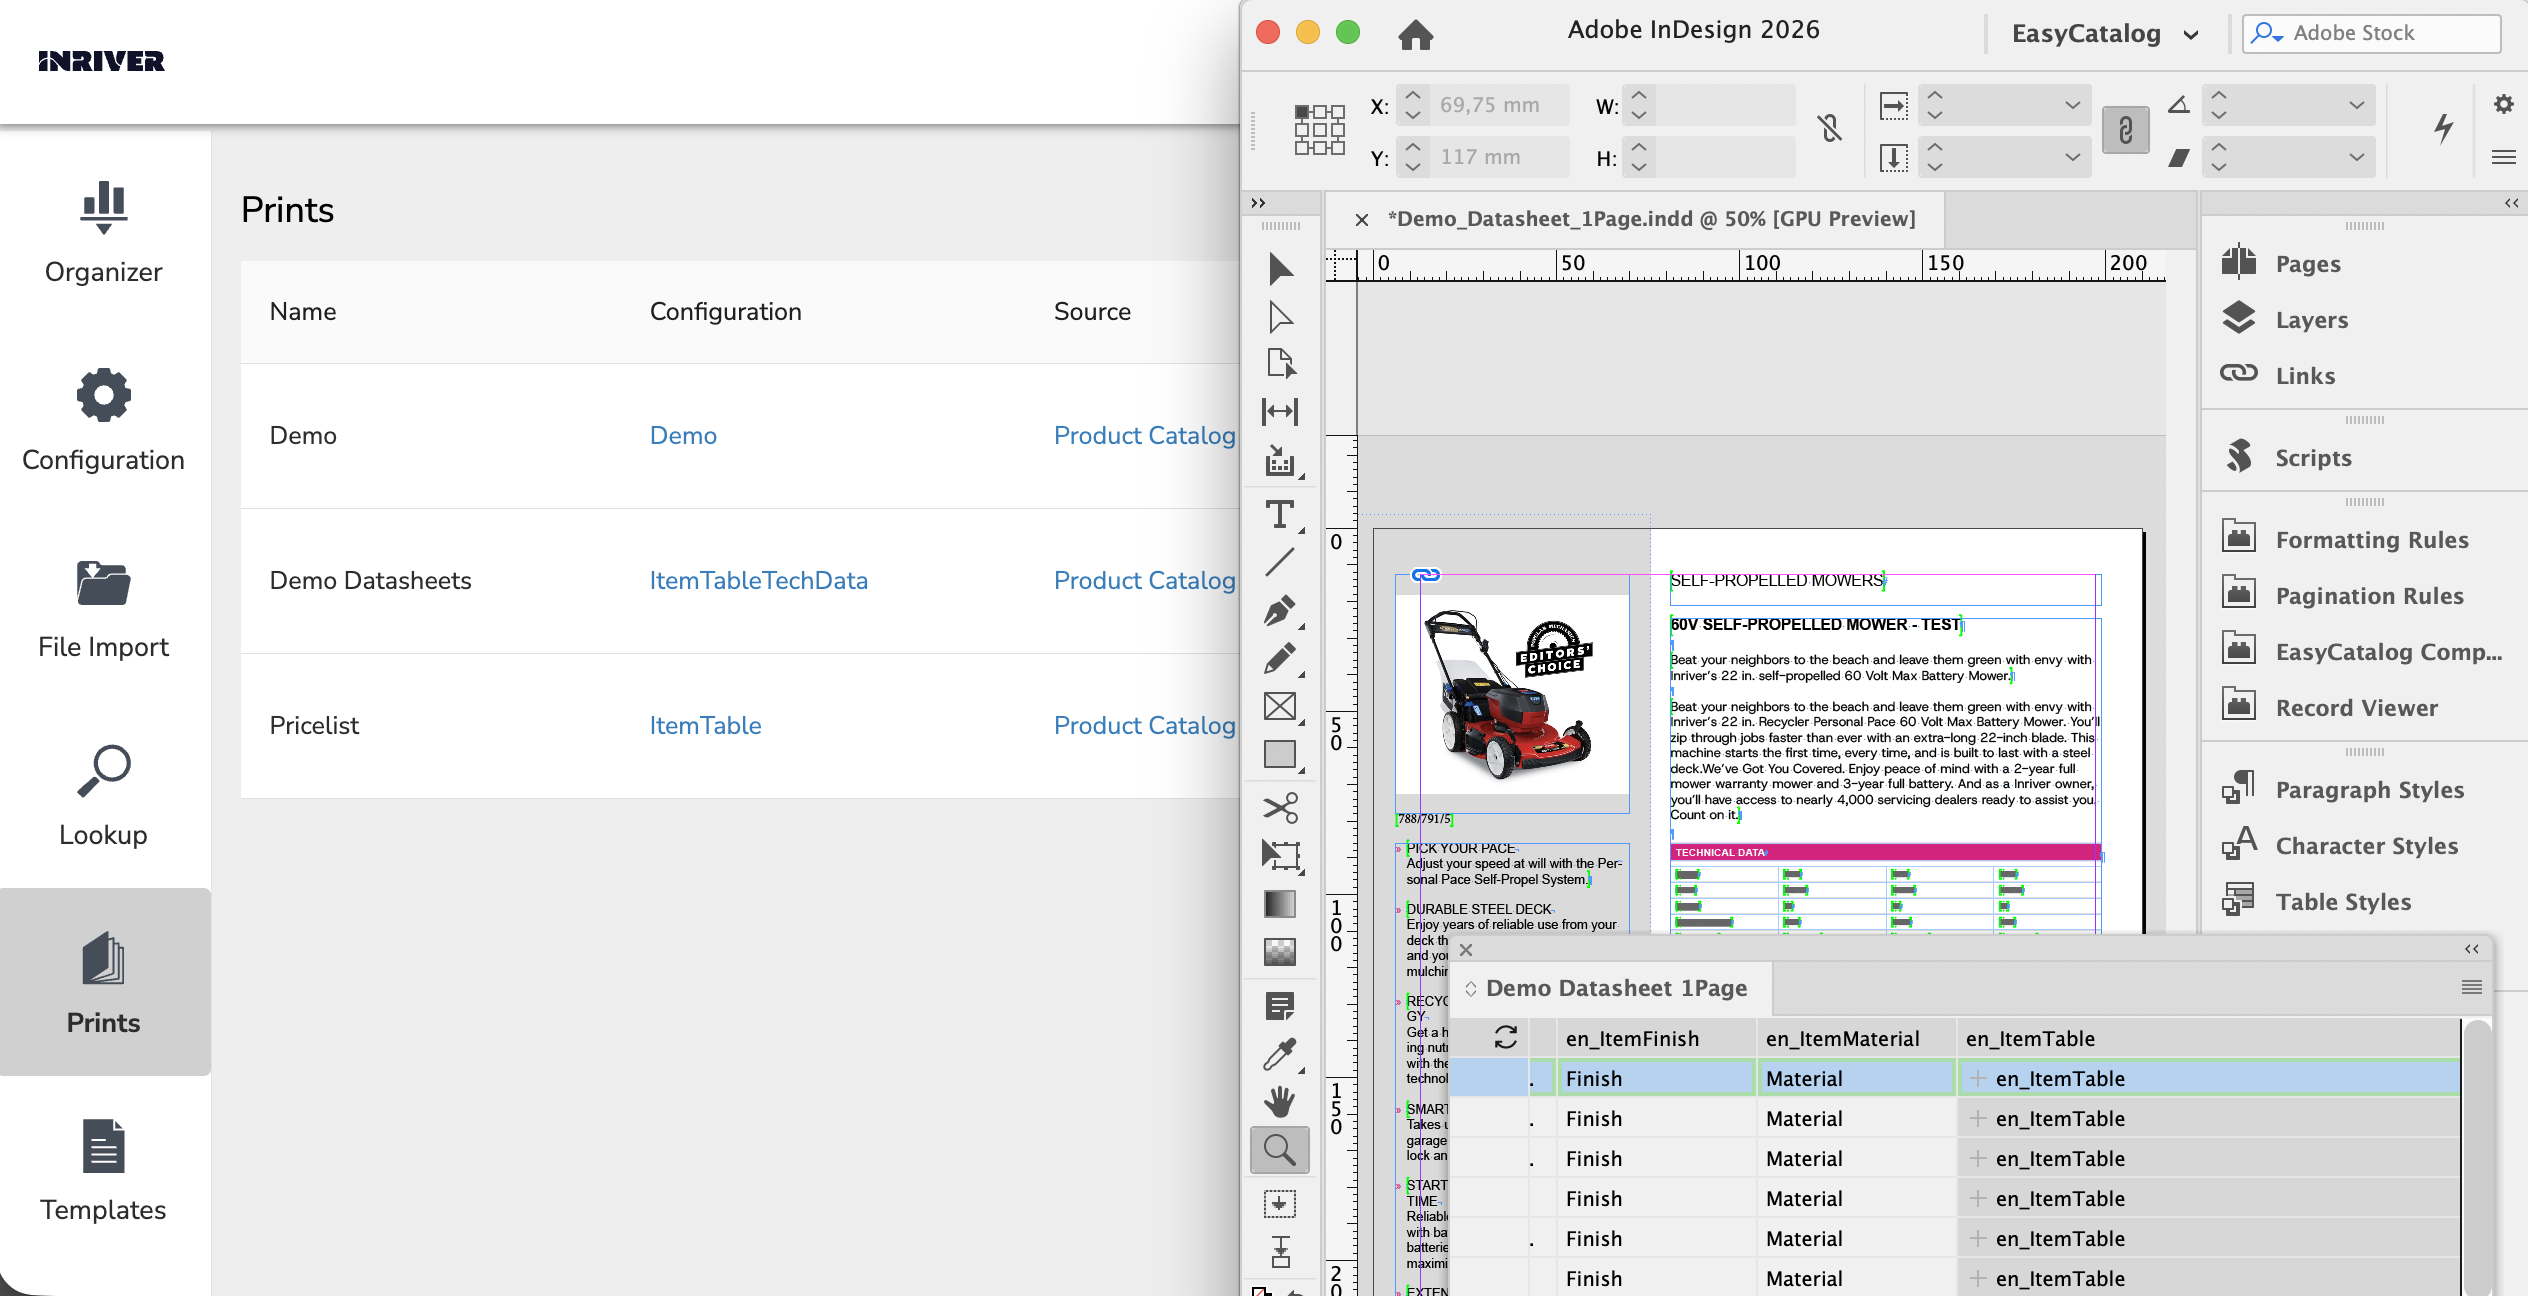Select the Selection tool arrow
Viewport: 2528px width, 1296px height.
point(1280,269)
